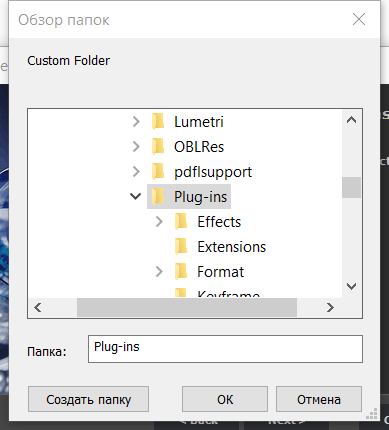The height and width of the screenshot is (430, 389).
Task: Select the Extensions folder label
Action: [x=232, y=247]
